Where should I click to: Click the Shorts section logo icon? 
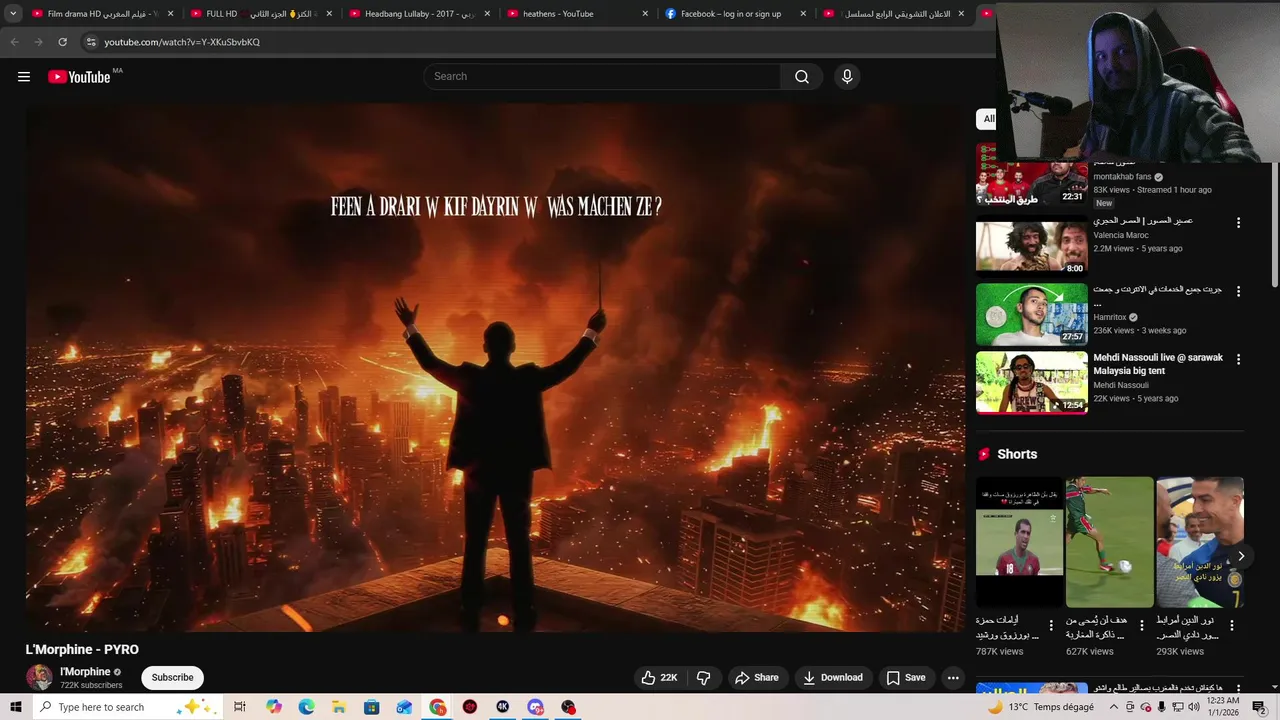(984, 454)
